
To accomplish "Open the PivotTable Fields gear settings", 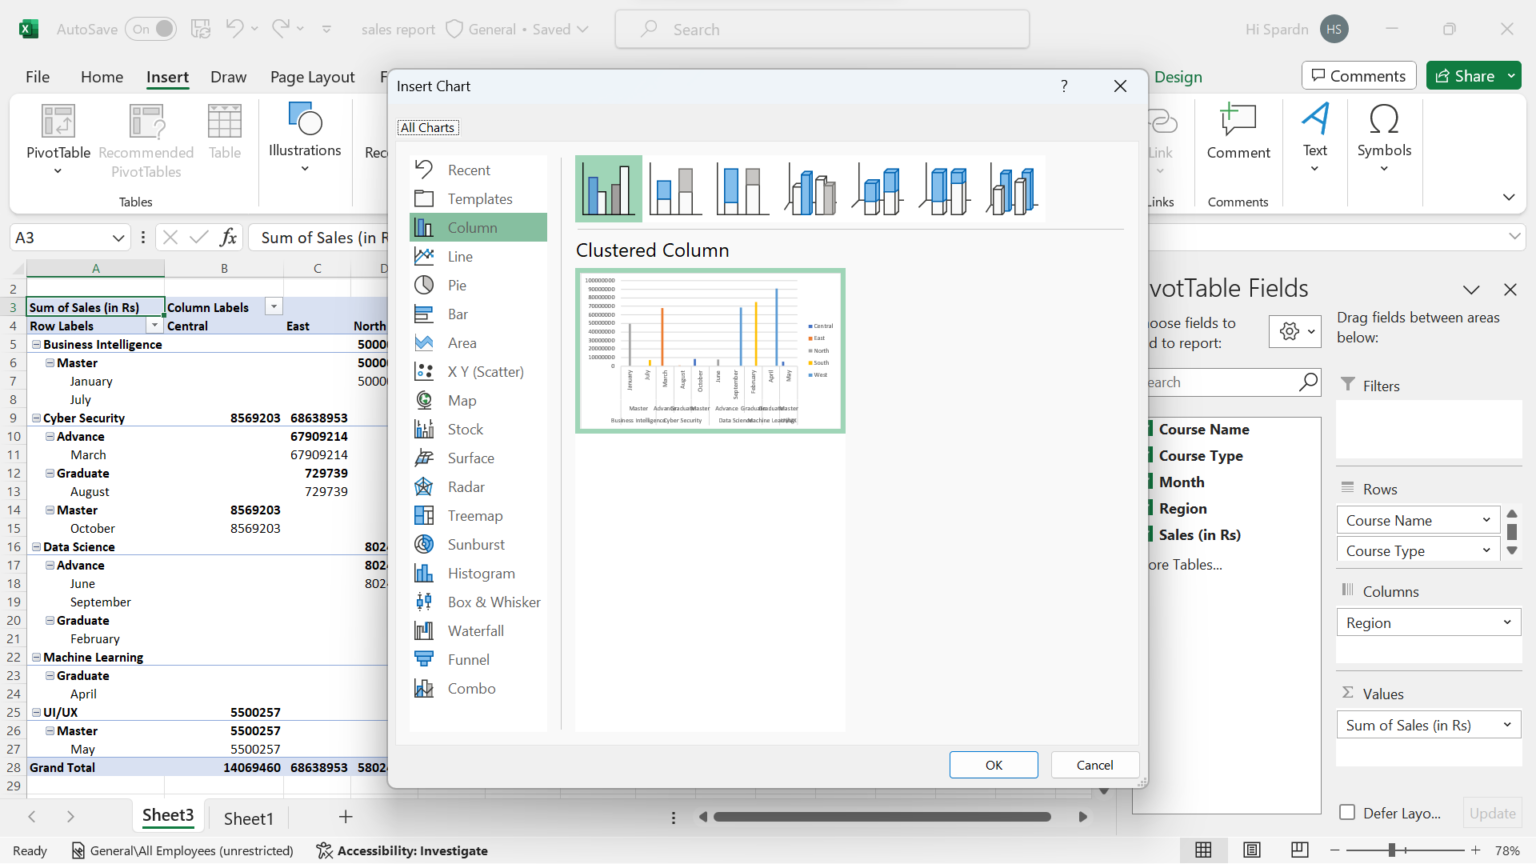I will point(1289,331).
